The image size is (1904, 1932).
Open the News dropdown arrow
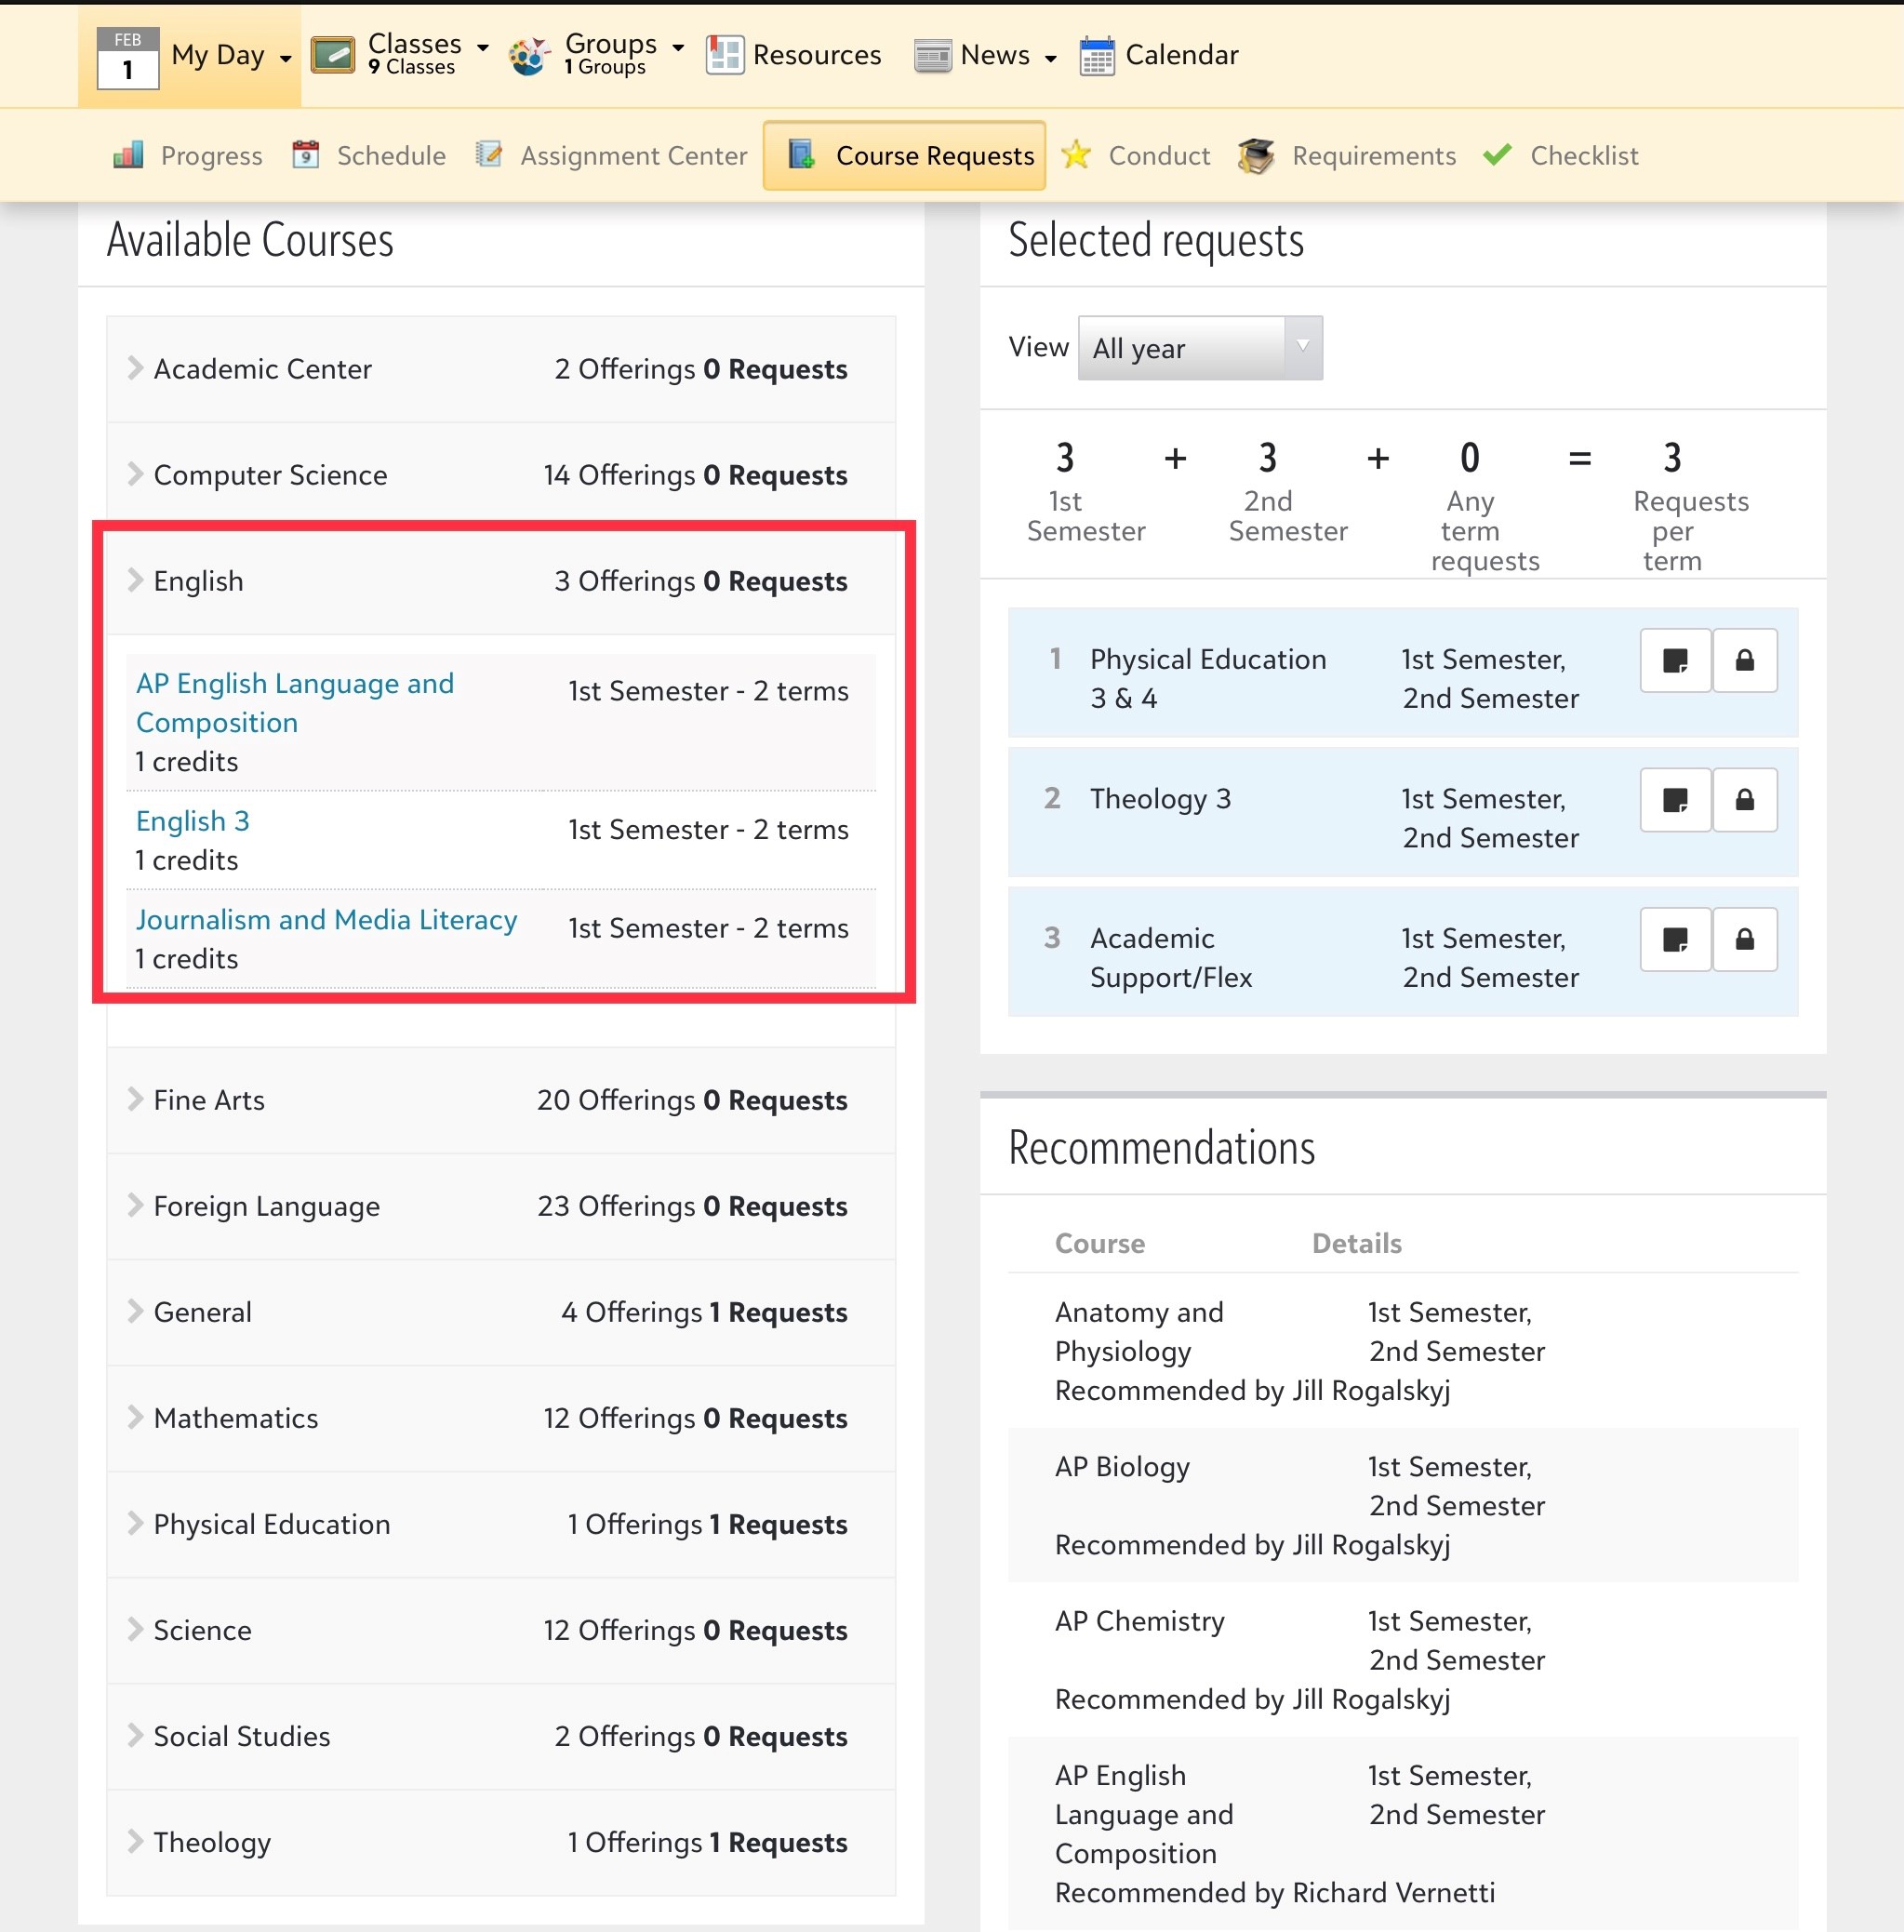coord(1050,59)
